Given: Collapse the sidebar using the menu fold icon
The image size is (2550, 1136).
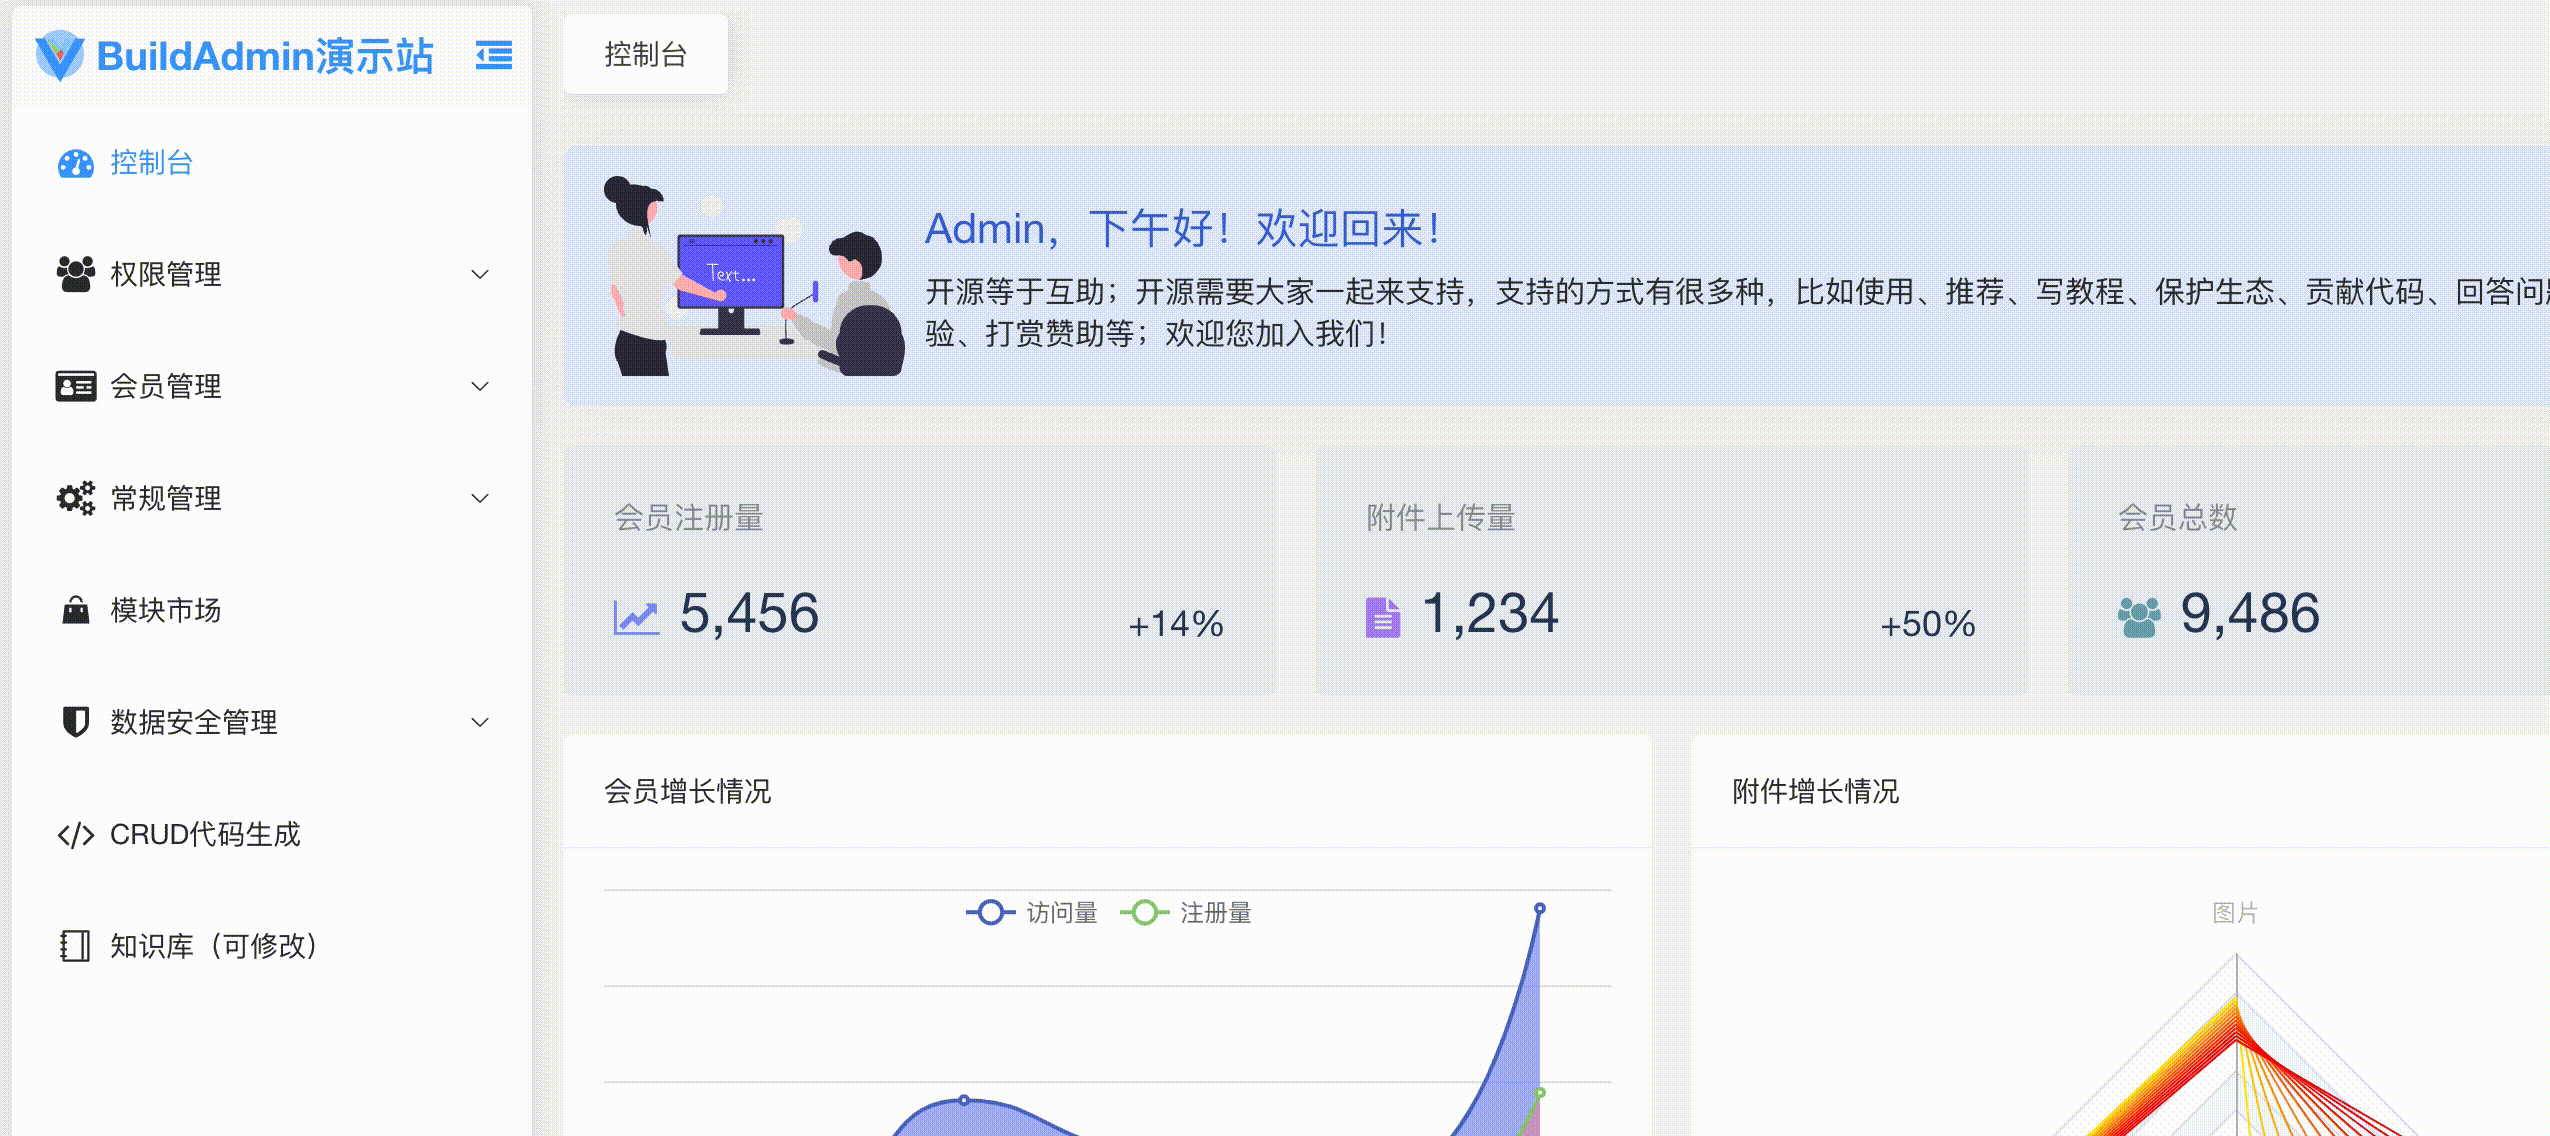Looking at the screenshot, I should (x=494, y=55).
